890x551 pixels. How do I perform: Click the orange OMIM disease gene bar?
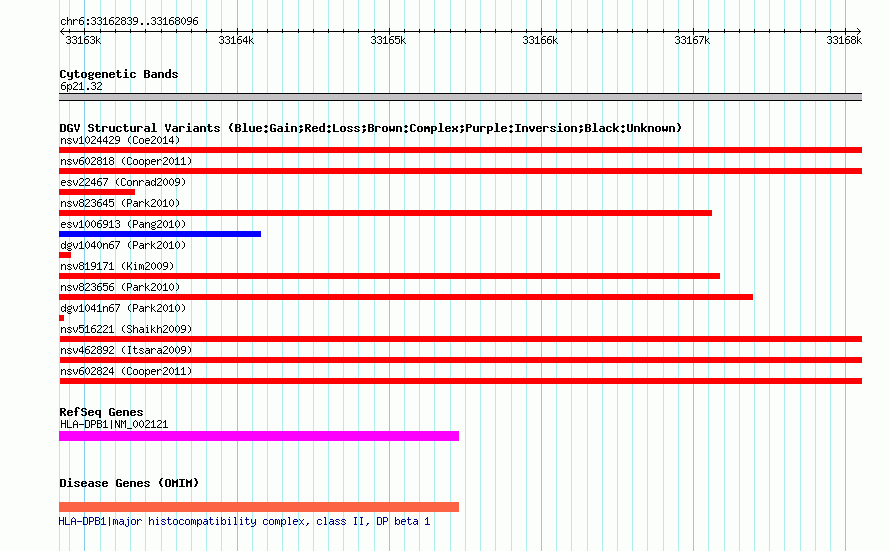pyautogui.click(x=259, y=507)
